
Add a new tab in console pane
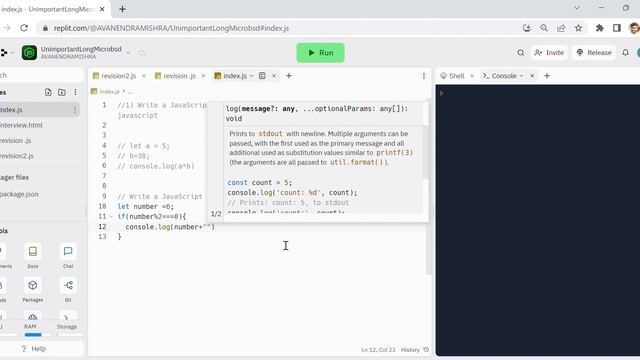[x=547, y=76]
